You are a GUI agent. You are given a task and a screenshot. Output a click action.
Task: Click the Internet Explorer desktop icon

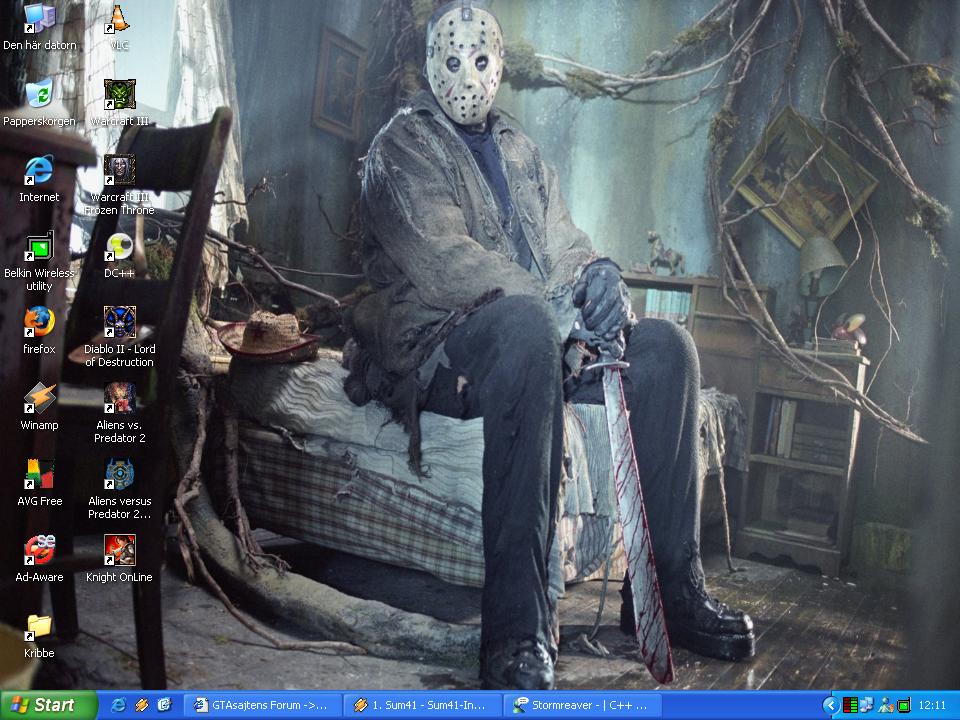tap(40, 179)
